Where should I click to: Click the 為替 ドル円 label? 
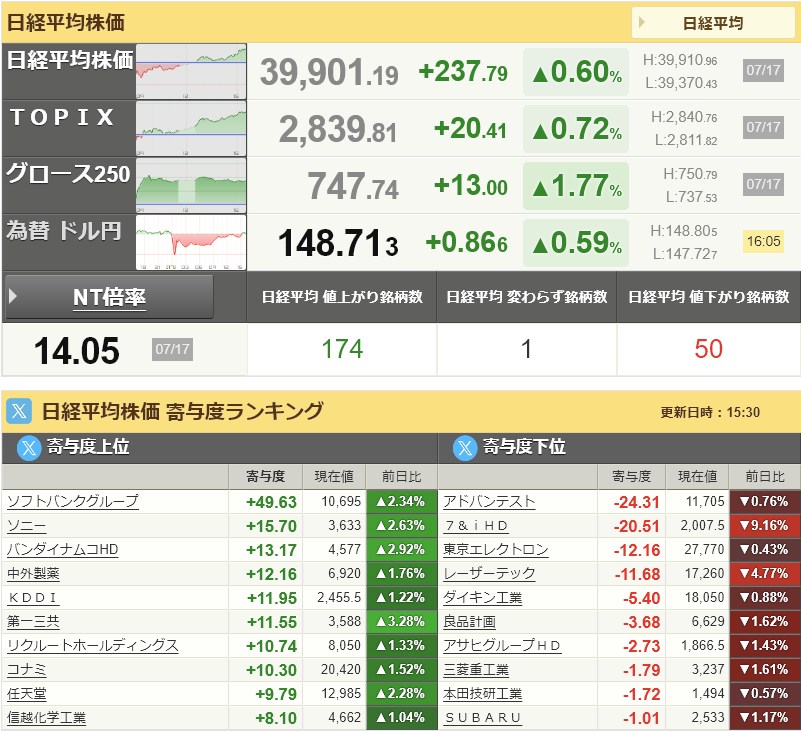coord(64,230)
